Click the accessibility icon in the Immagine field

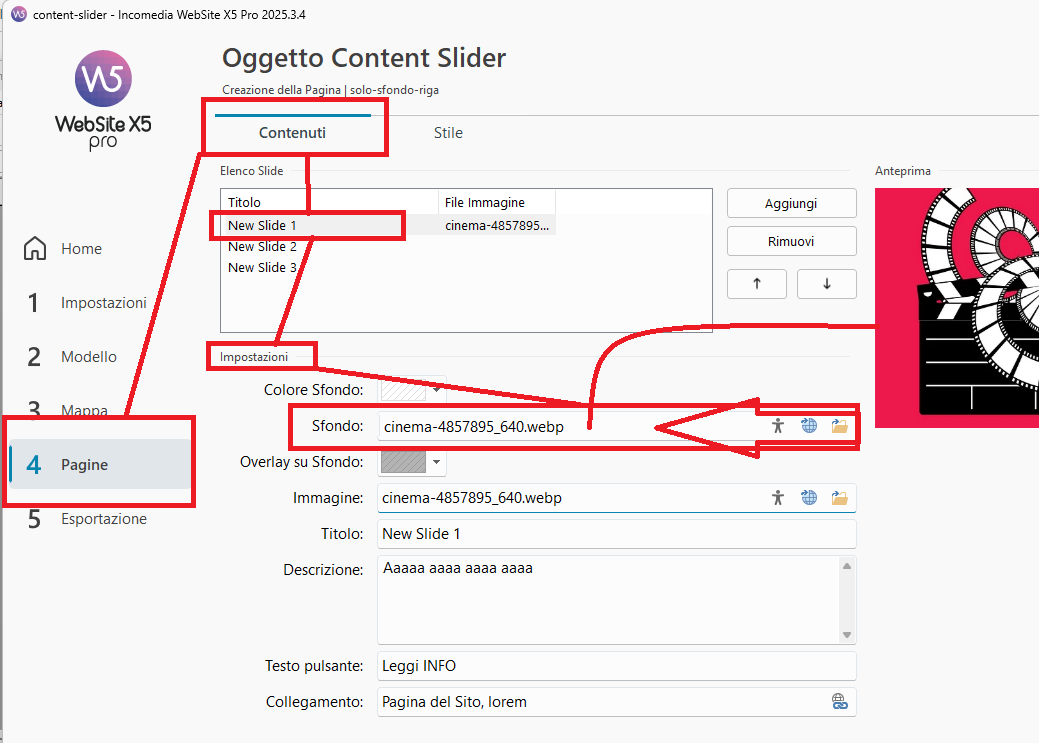coord(778,498)
